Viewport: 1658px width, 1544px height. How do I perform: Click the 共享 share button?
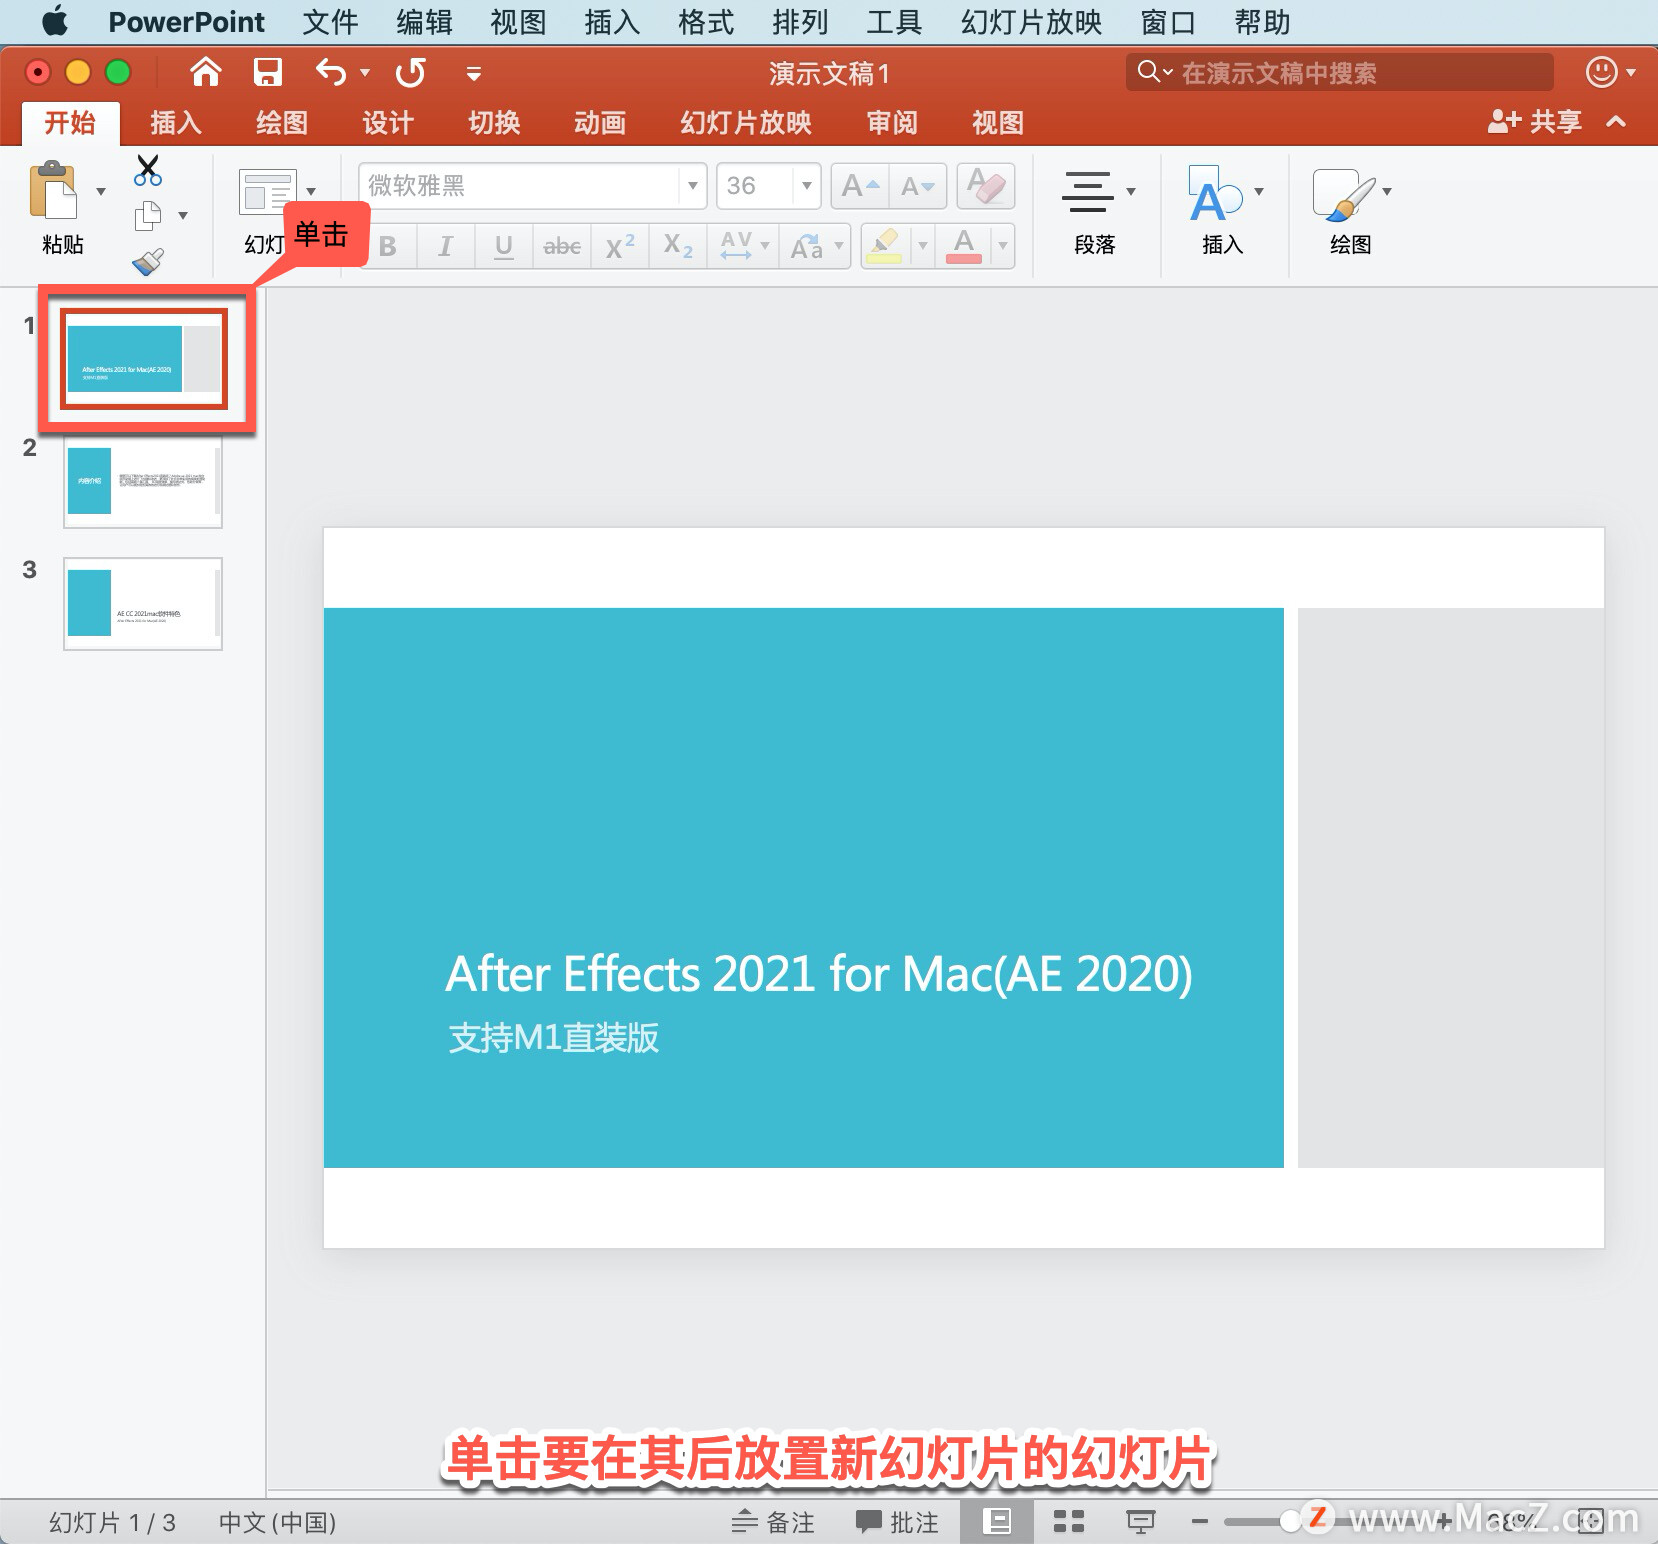[1535, 122]
